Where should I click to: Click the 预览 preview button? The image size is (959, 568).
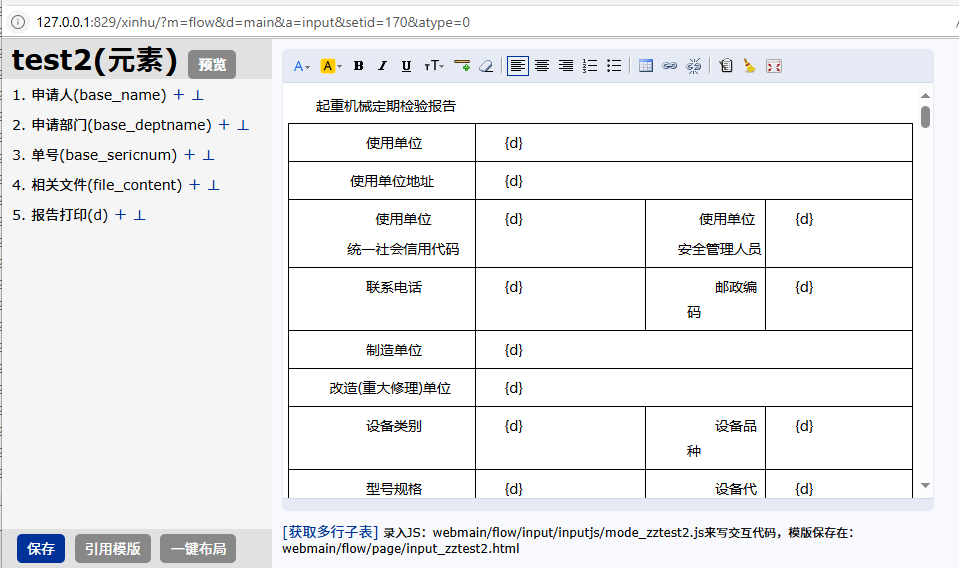[x=212, y=64]
